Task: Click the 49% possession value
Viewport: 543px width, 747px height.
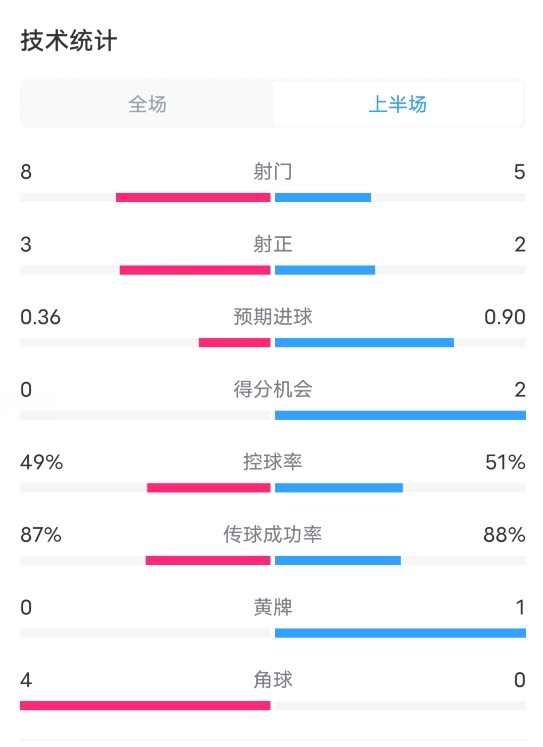Action: (x=41, y=462)
